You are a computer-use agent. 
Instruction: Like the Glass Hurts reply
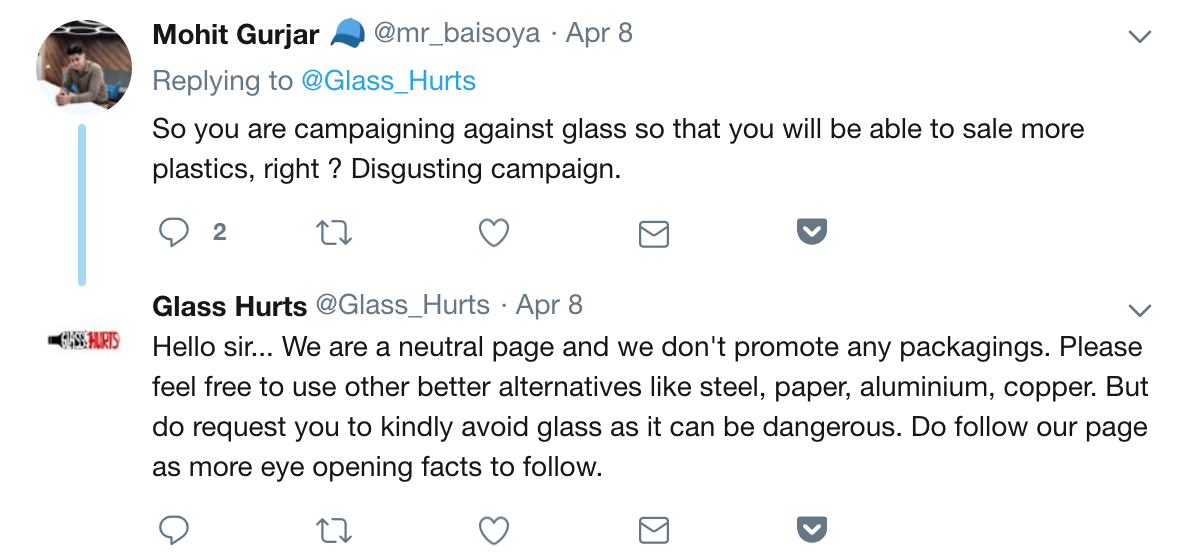point(493,529)
